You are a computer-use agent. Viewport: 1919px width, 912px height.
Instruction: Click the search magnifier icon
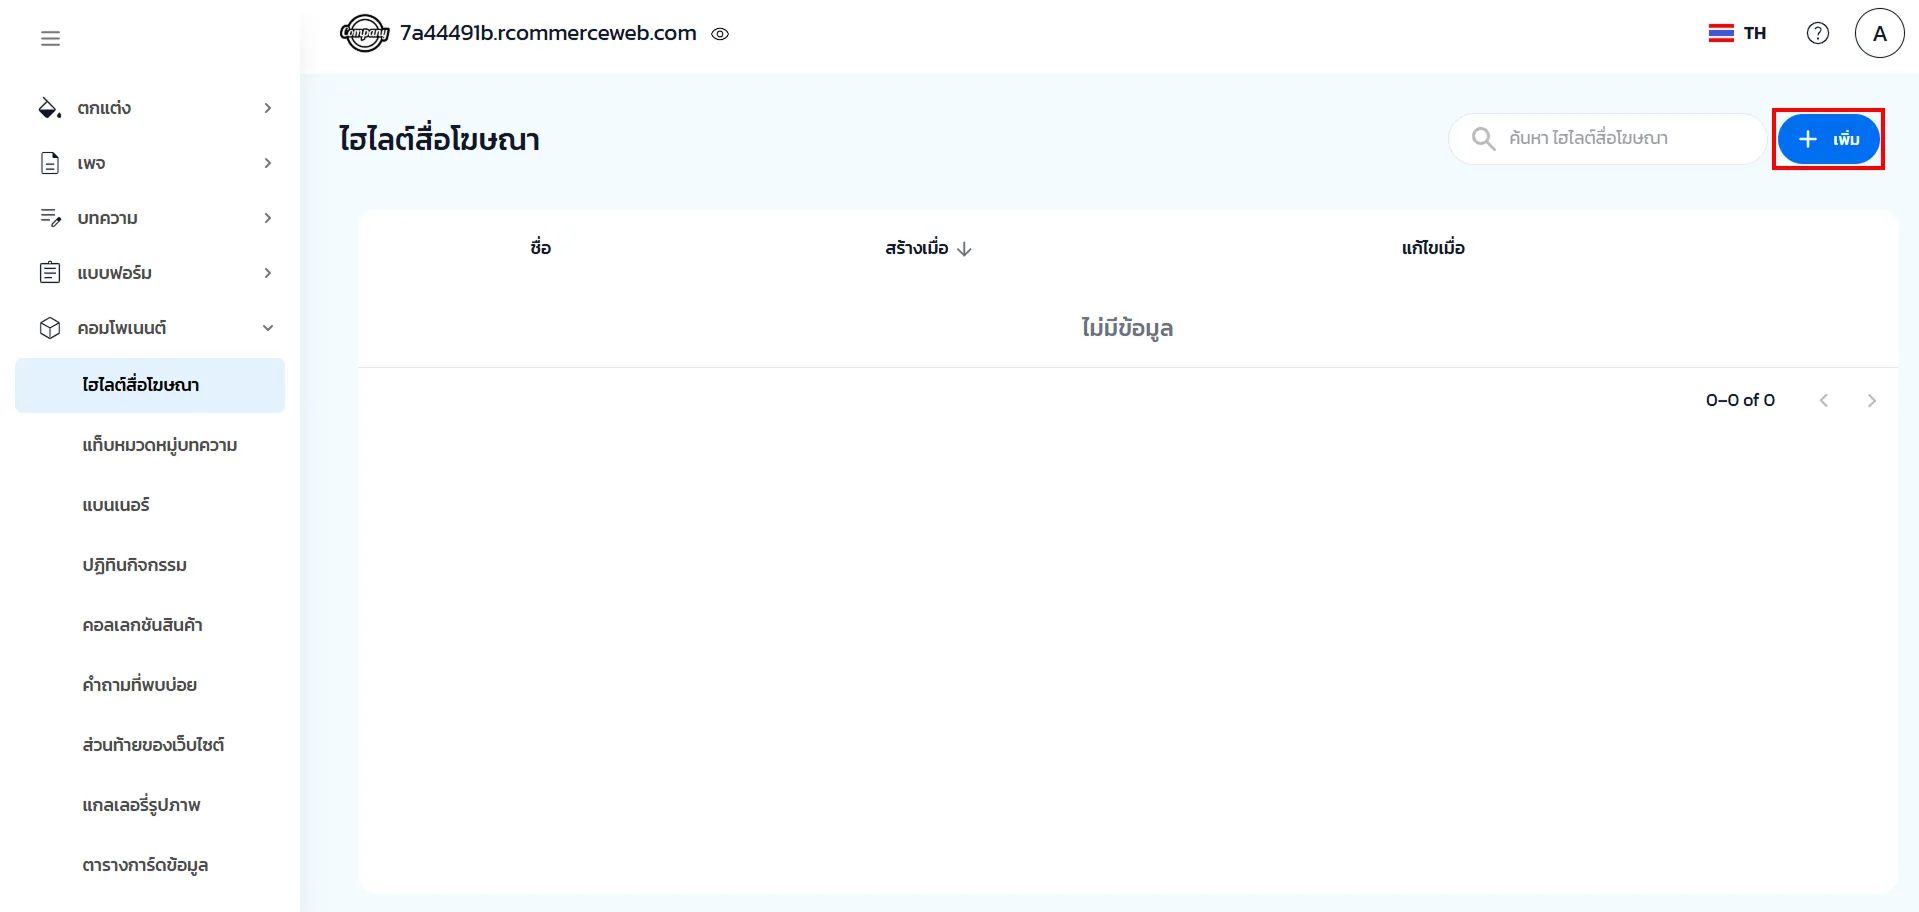tap(1484, 139)
